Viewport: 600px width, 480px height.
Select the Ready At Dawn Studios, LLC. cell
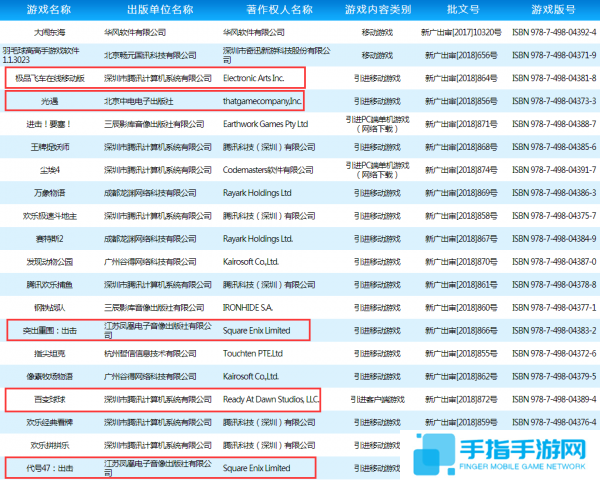[271, 399]
